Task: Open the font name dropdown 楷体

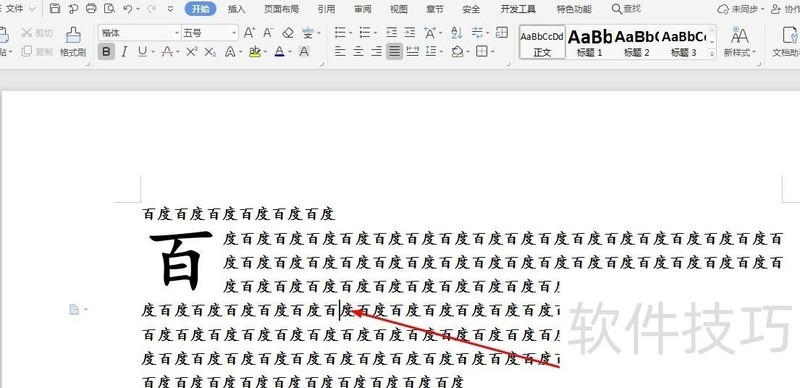Action: click(x=140, y=33)
